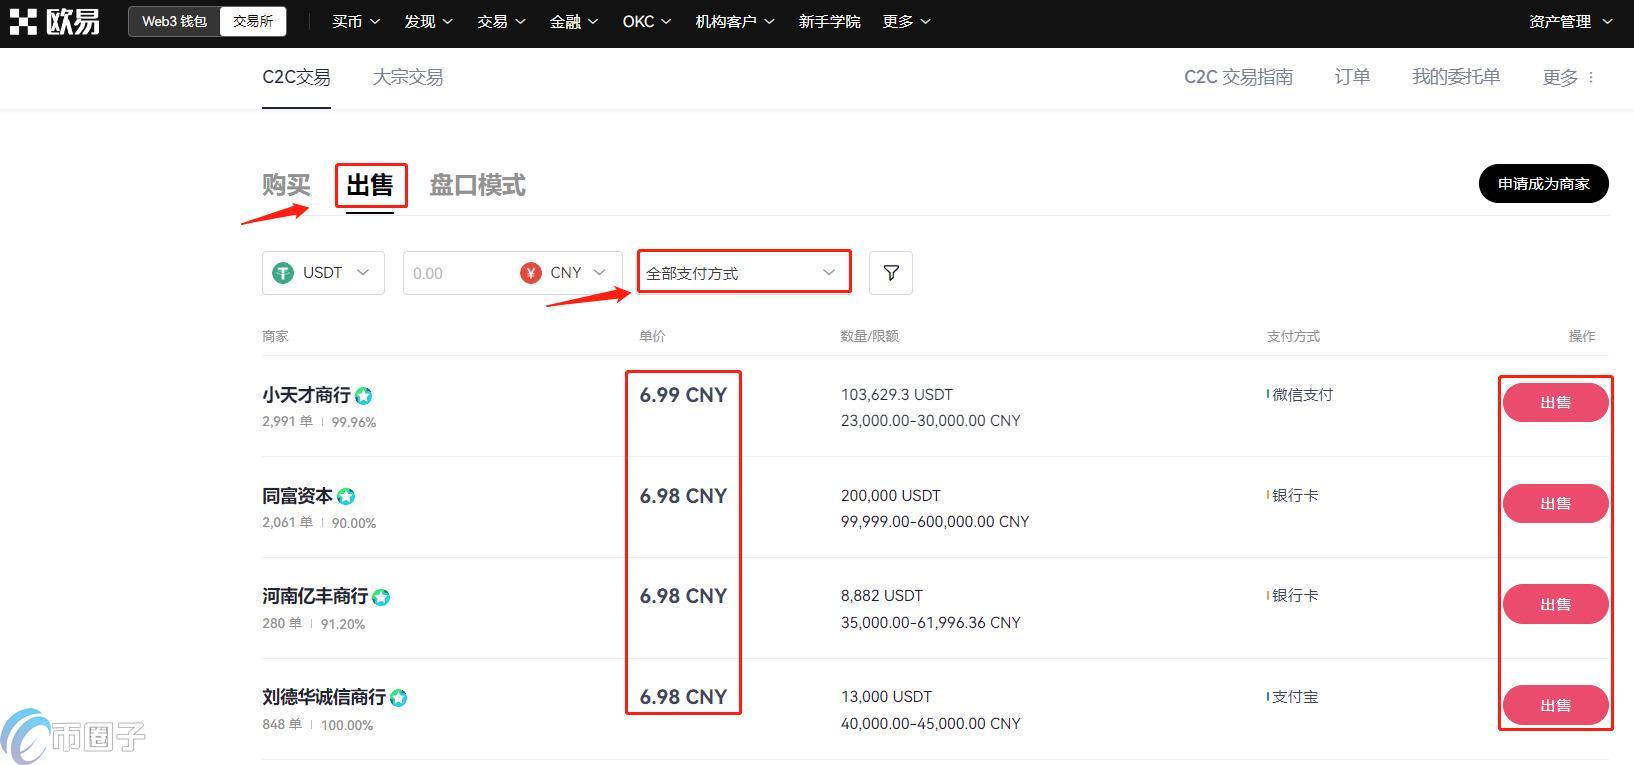Open 新手学院 in the navigation
Image resolution: width=1634 pixels, height=765 pixels.
pyautogui.click(x=829, y=21)
